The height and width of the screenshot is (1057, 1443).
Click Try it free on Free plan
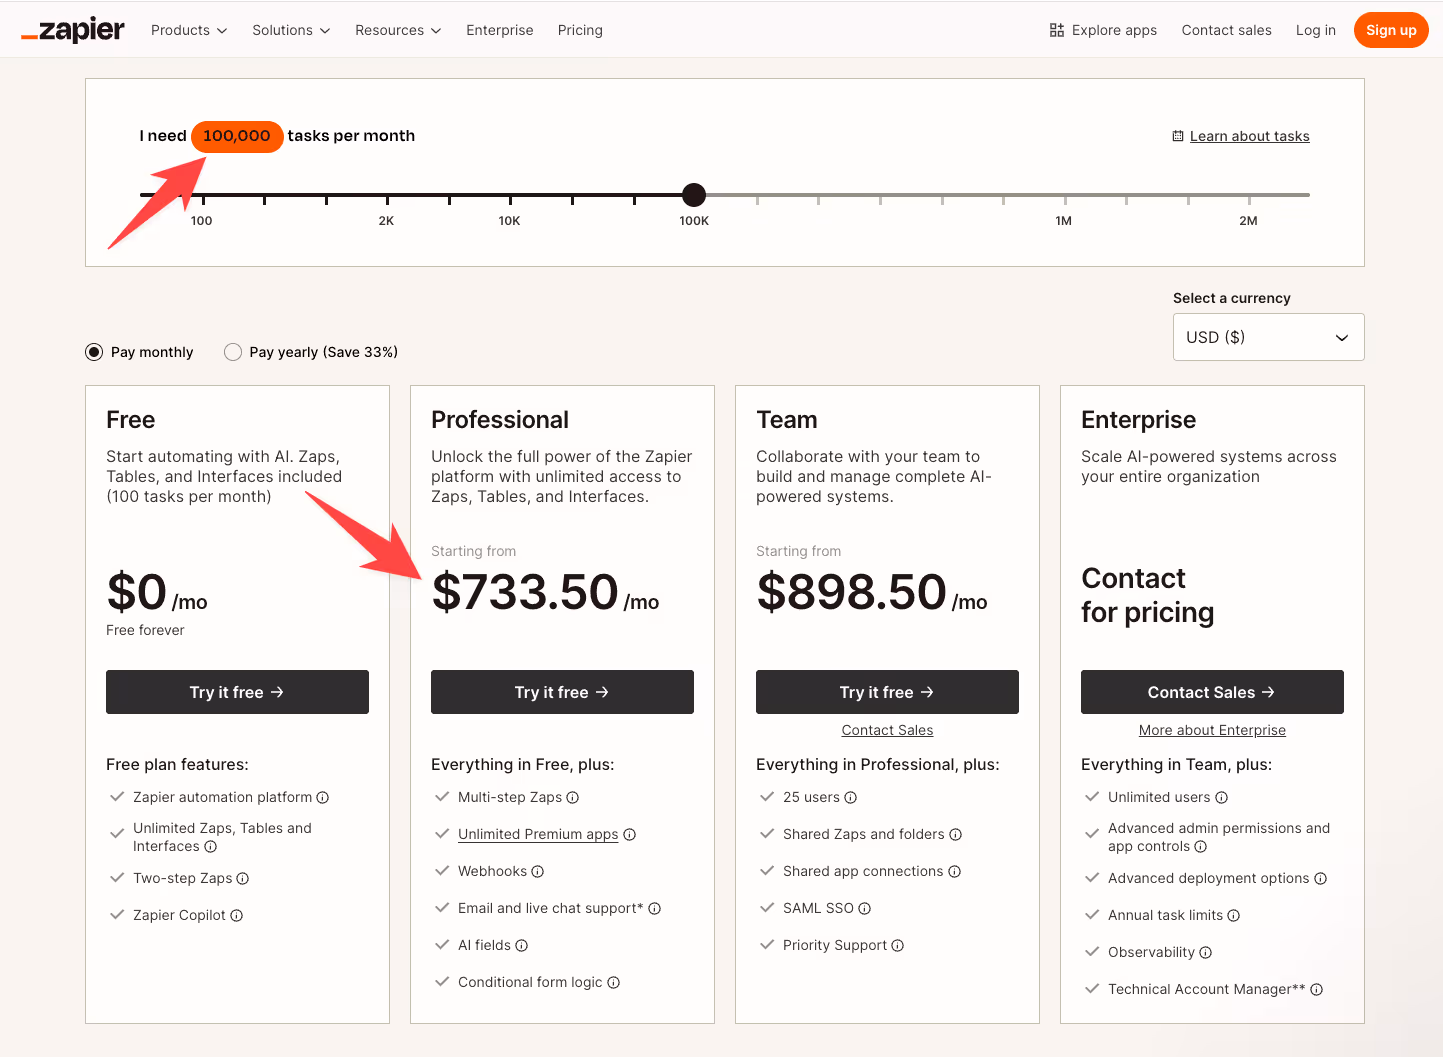point(237,692)
